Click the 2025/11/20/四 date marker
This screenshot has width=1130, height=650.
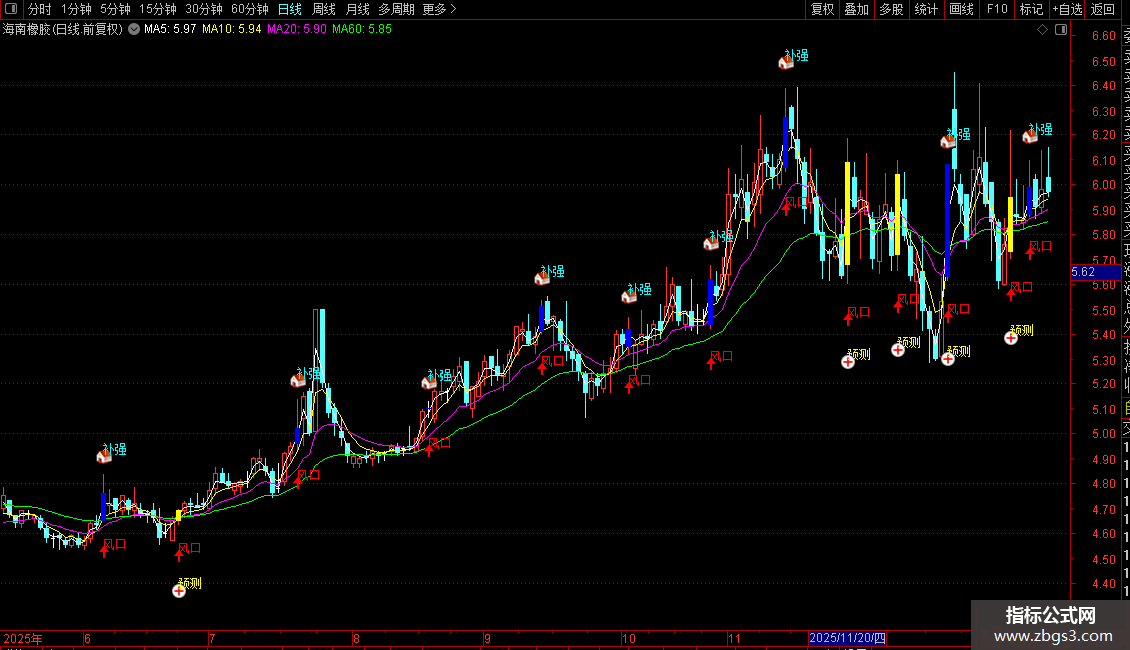[x=847, y=638]
